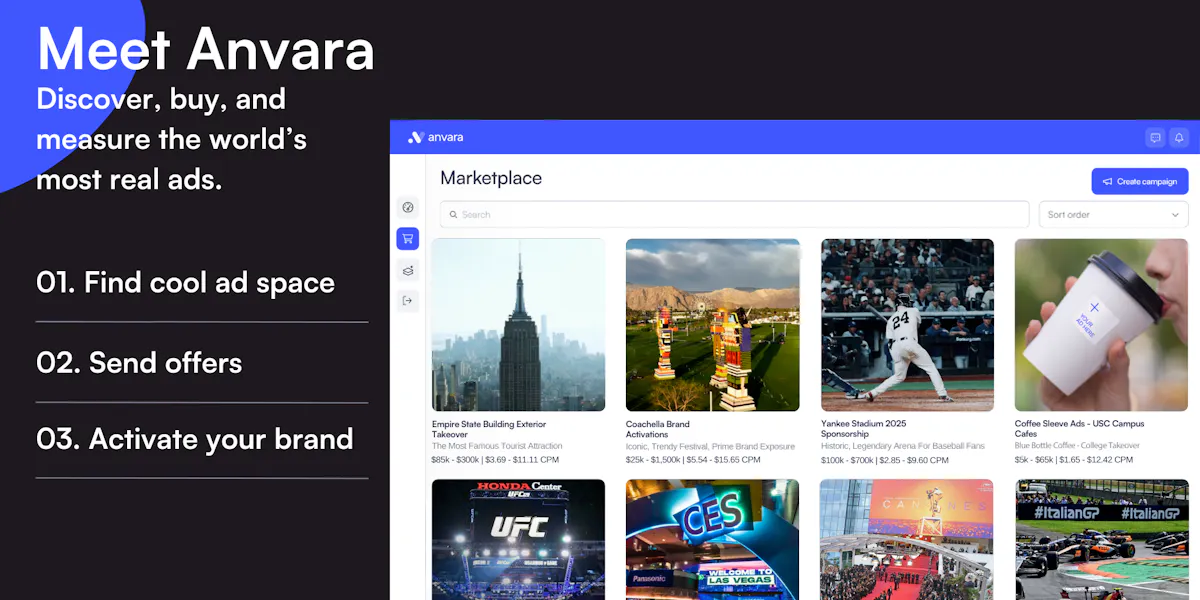This screenshot has height=600, width=1200.
Task: Click "Iconic, Trendy Festival, Prime Brand Exposure"
Action: pyautogui.click(x=711, y=446)
